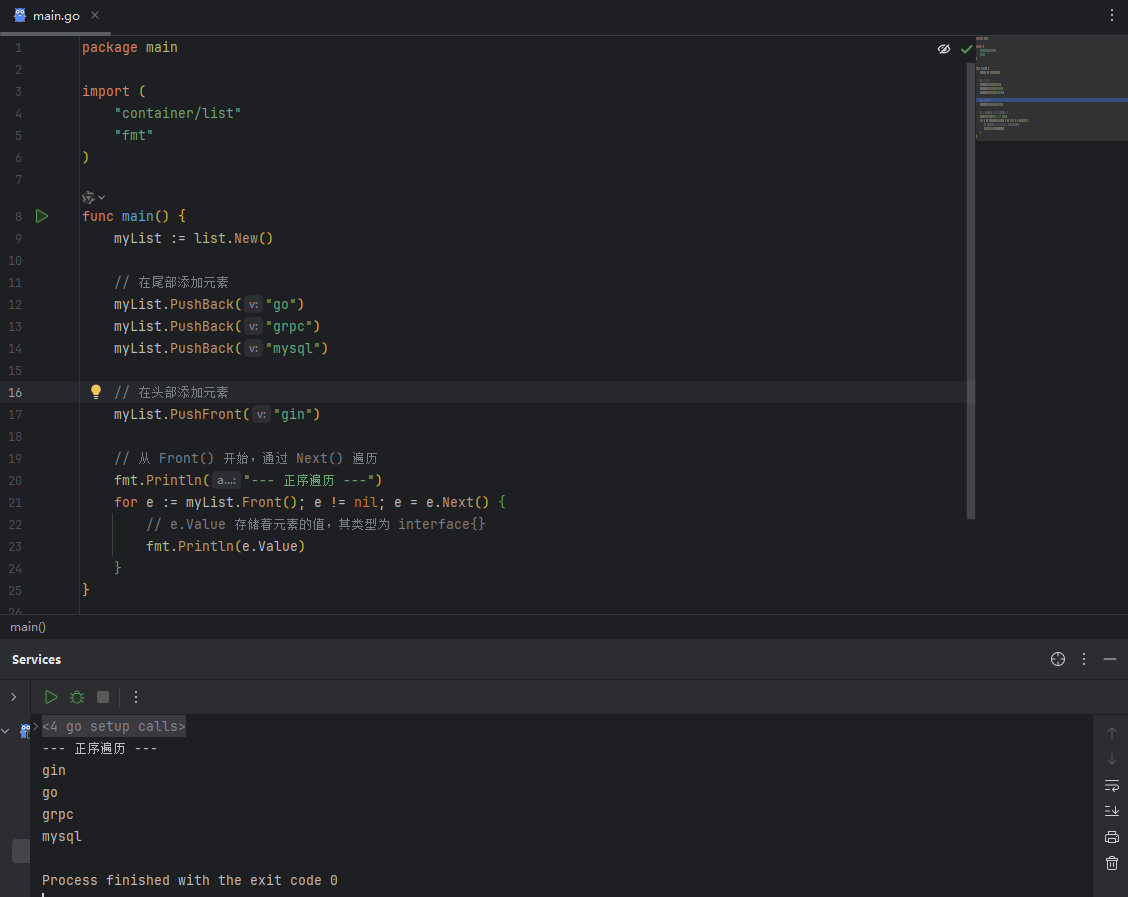Click the Services crosshair locate icon
The image size is (1128, 897).
tap(1058, 659)
